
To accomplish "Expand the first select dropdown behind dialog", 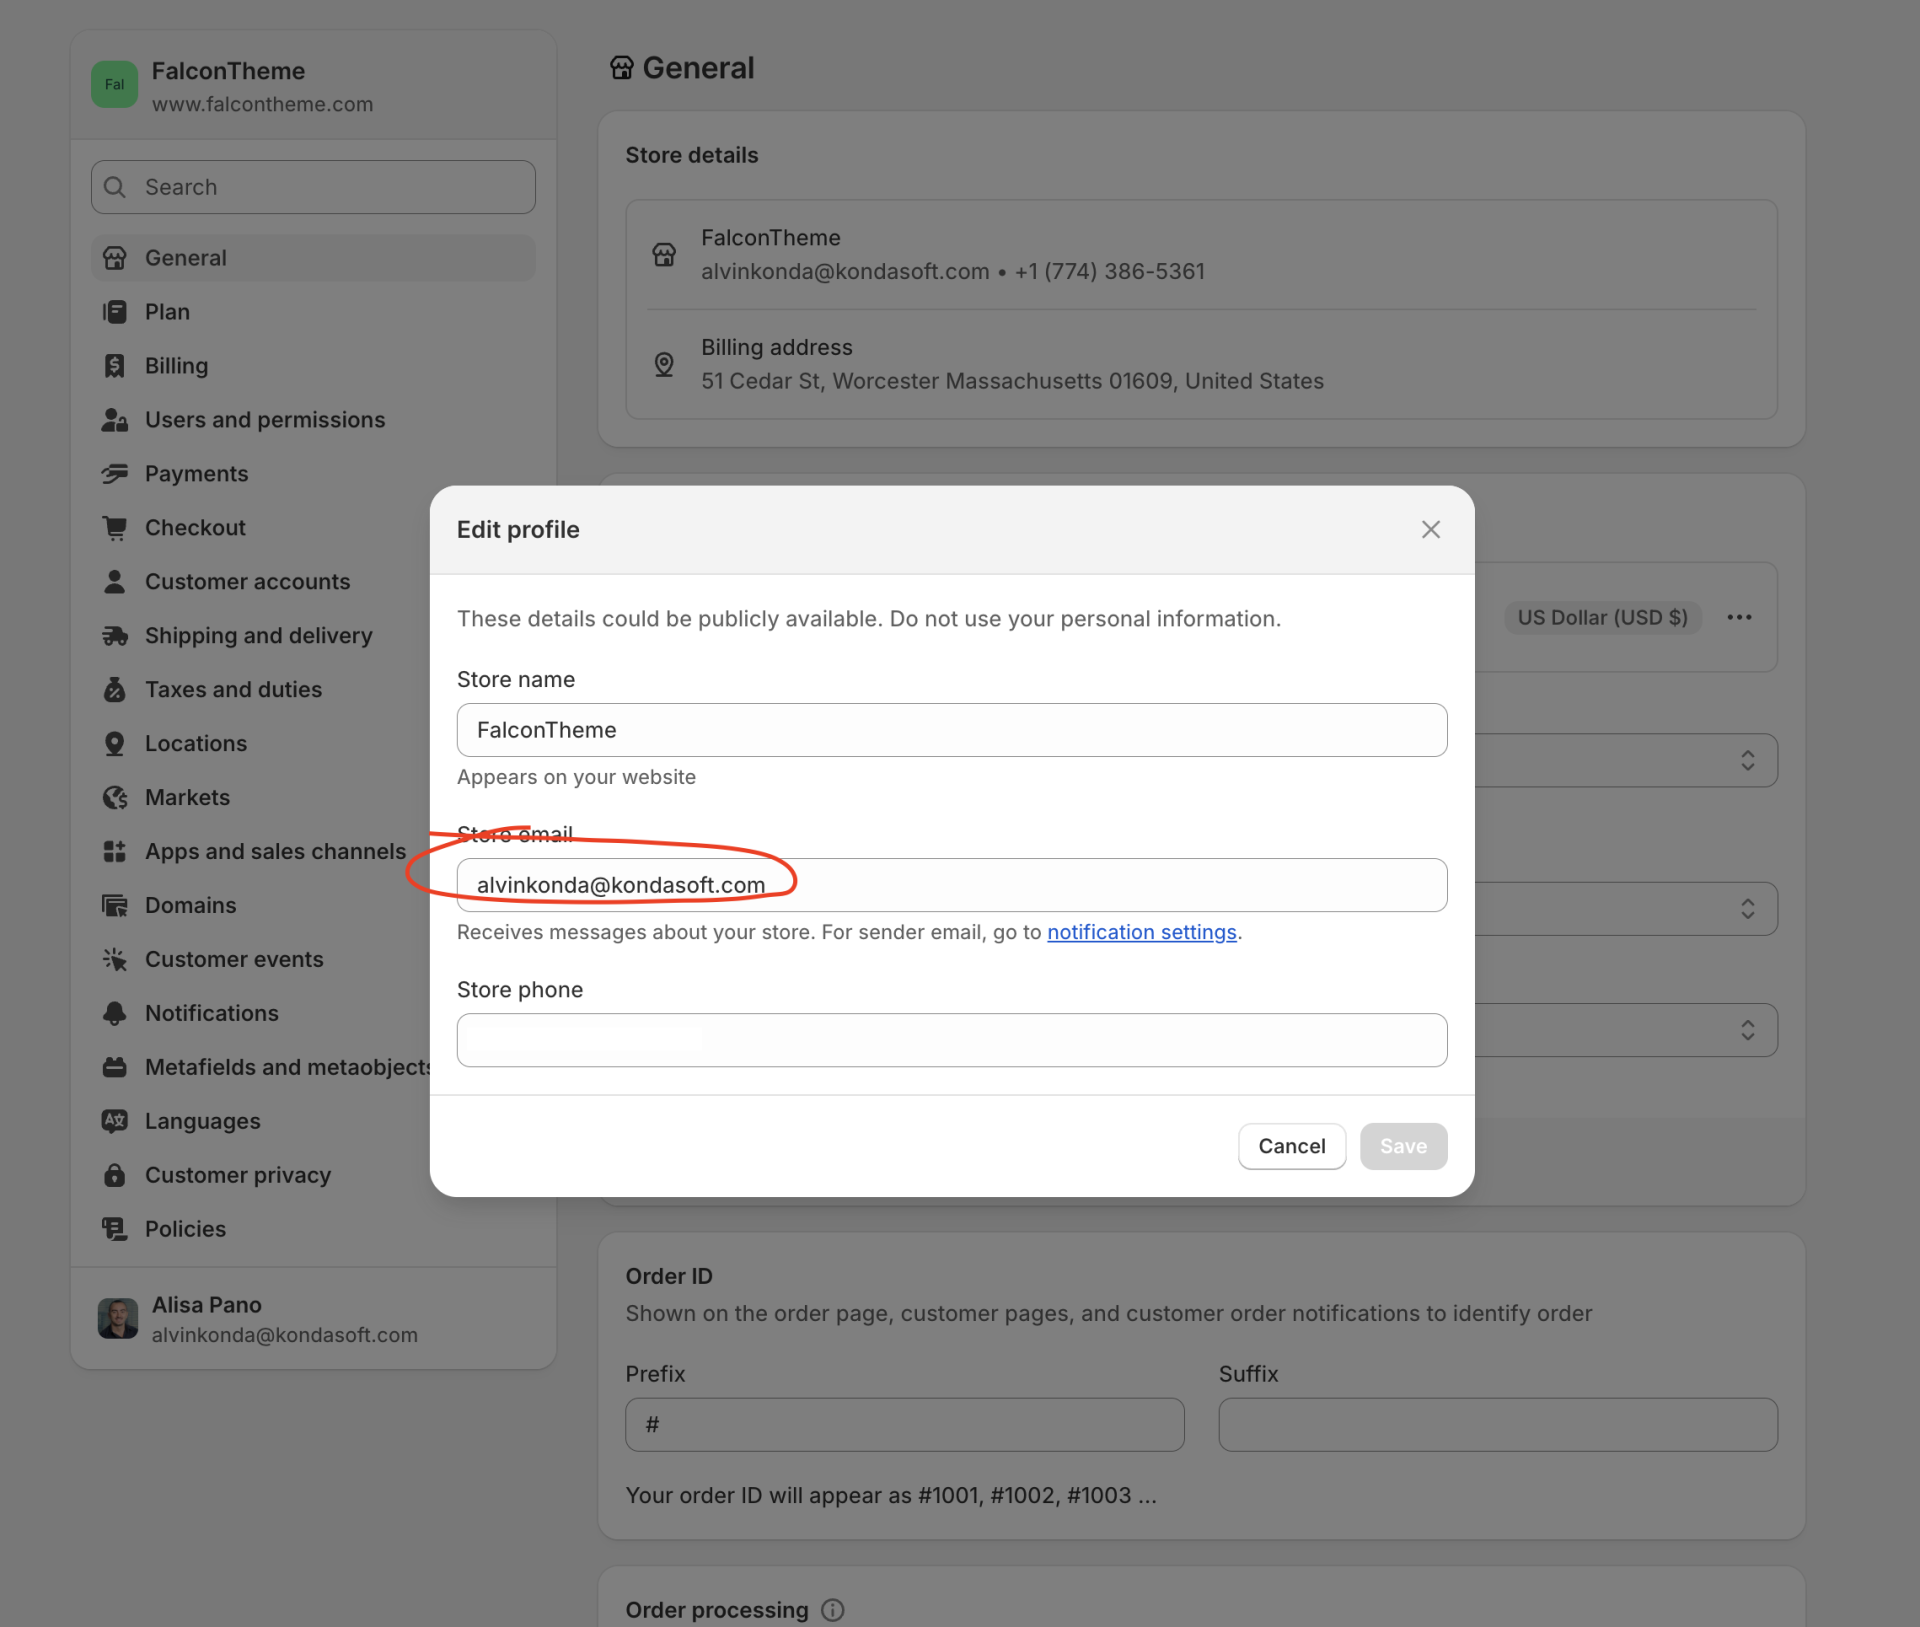I will tap(1746, 760).
